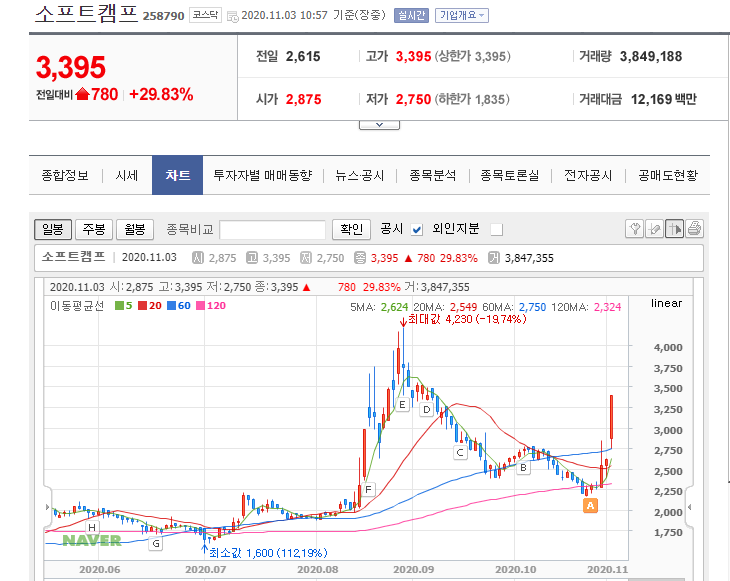
Task: Open chart disclosure marker D
Action: 426,410
